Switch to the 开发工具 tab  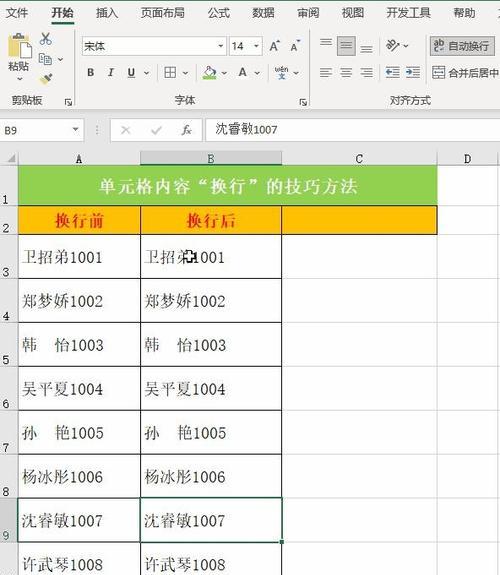tap(408, 13)
